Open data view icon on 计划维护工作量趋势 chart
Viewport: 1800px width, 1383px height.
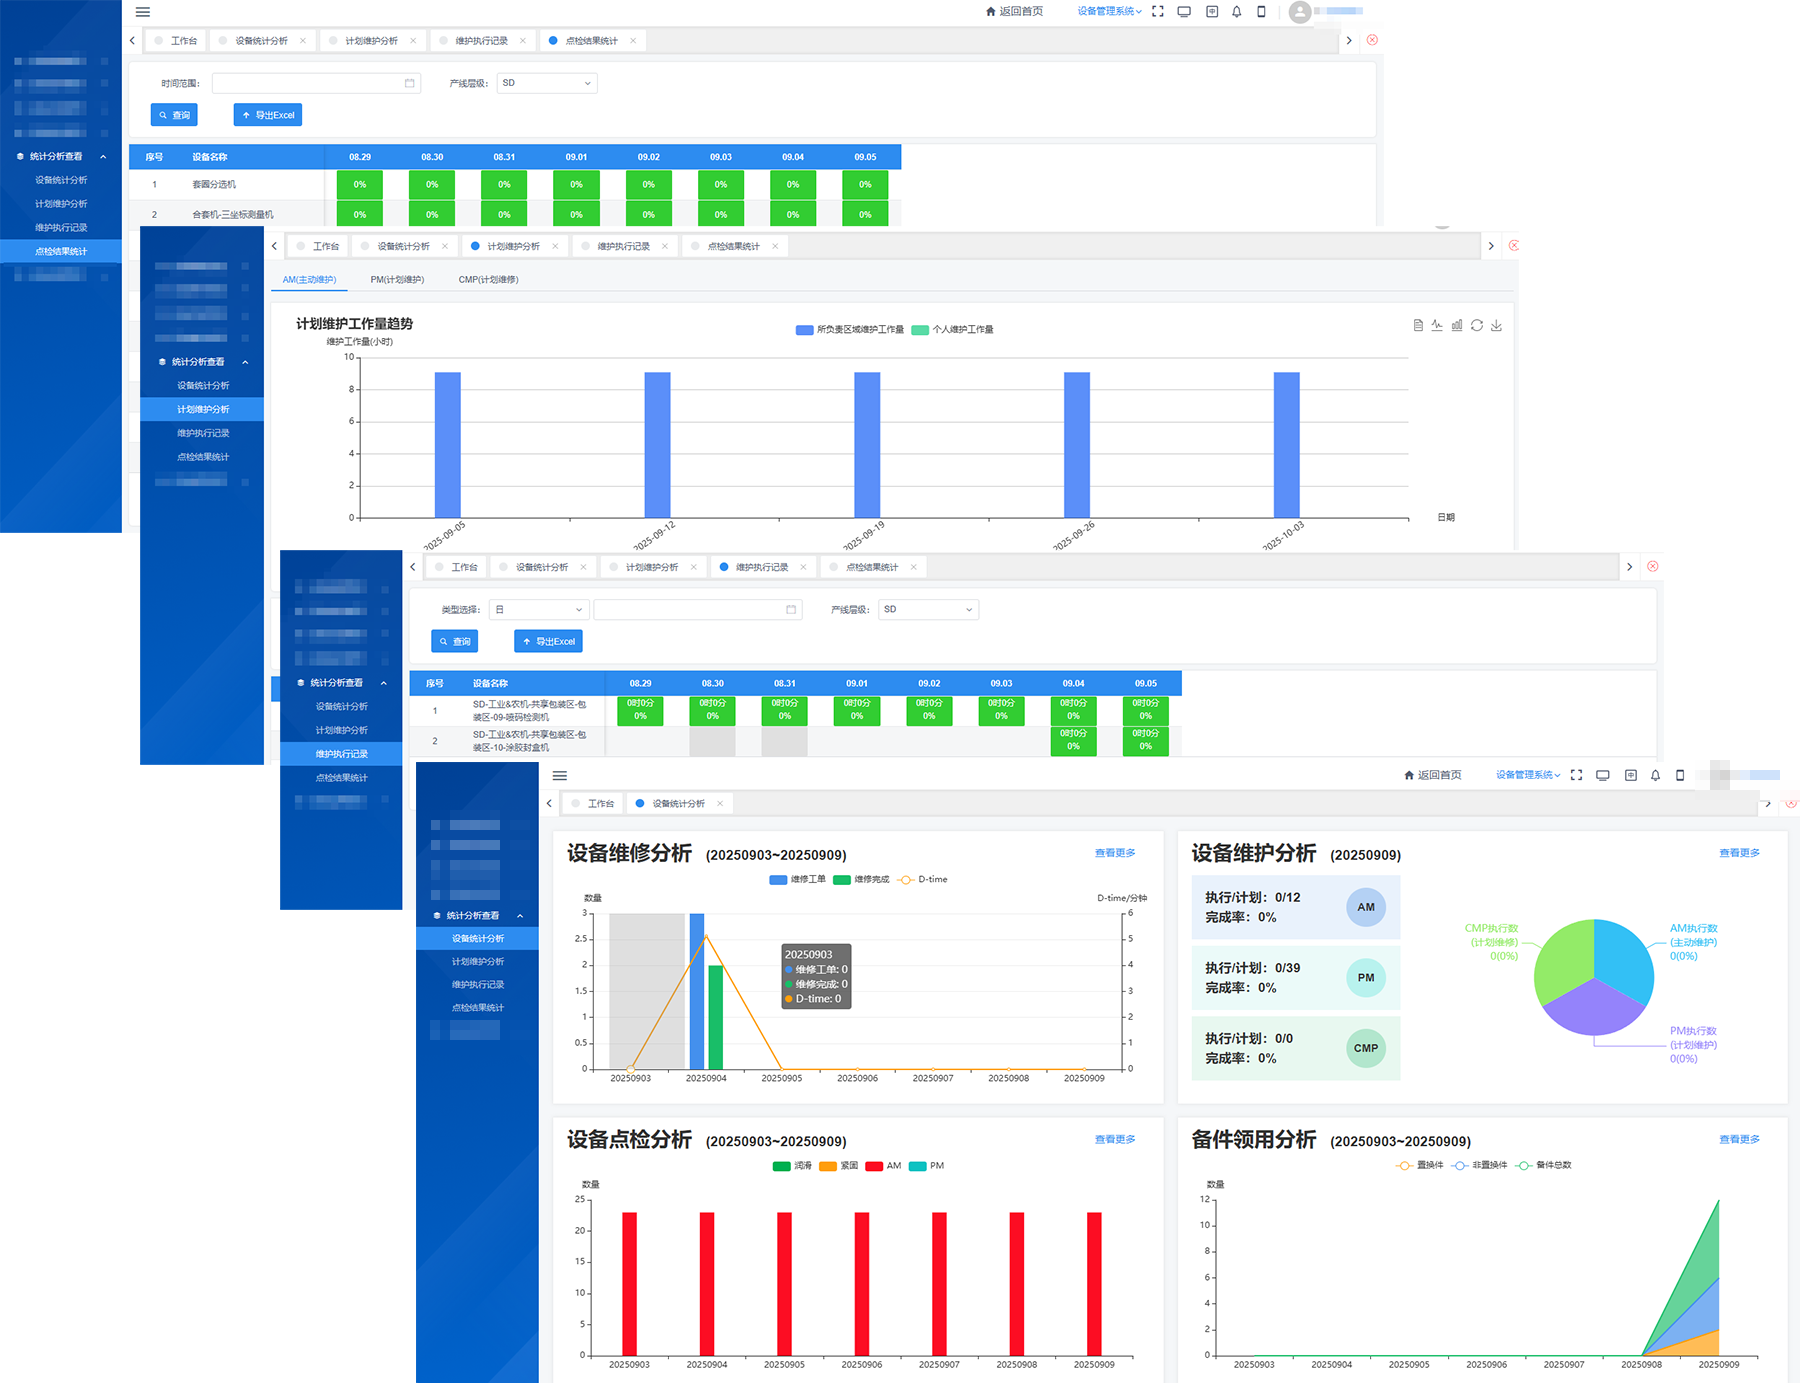(1418, 325)
